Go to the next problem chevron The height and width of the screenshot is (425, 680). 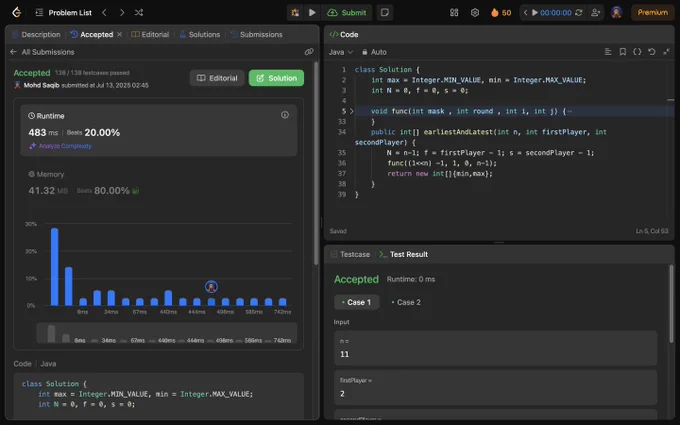click(122, 13)
